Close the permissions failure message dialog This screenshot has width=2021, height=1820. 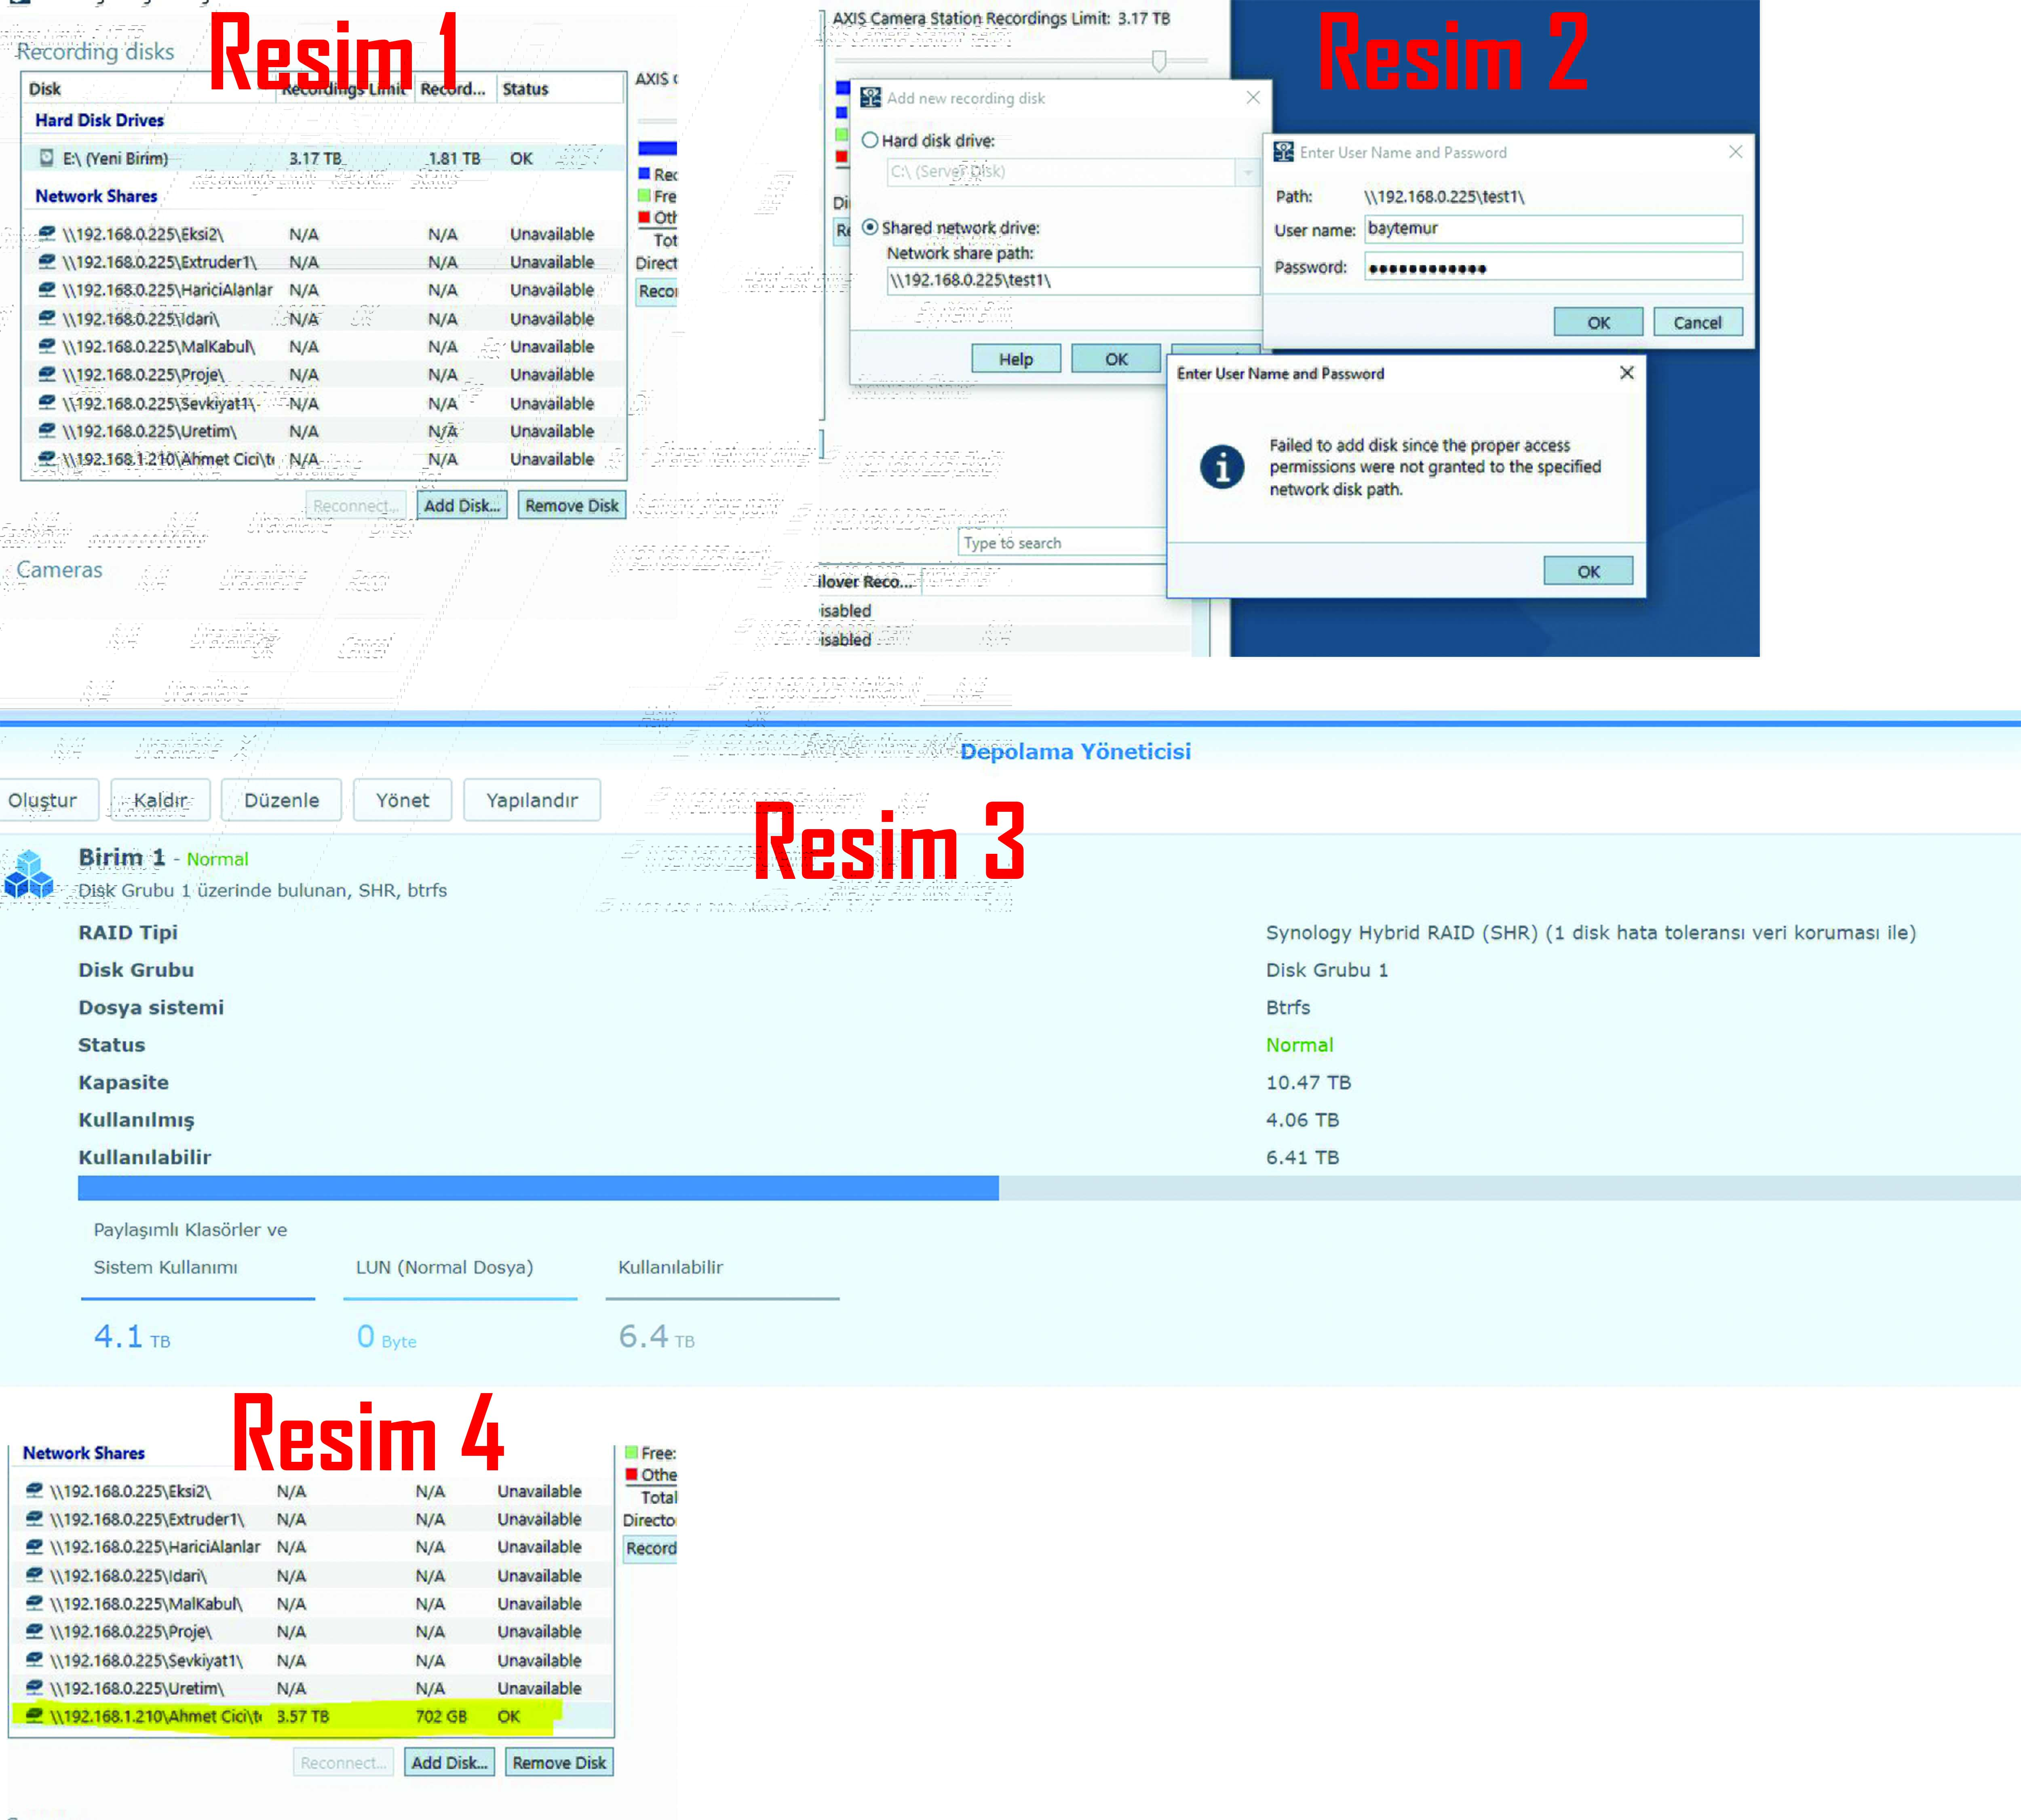pyautogui.click(x=1626, y=373)
